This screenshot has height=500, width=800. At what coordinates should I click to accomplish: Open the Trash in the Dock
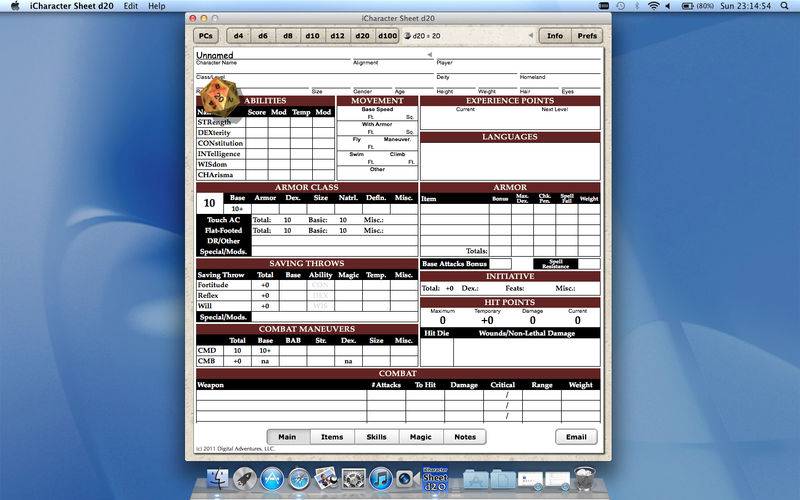click(584, 479)
